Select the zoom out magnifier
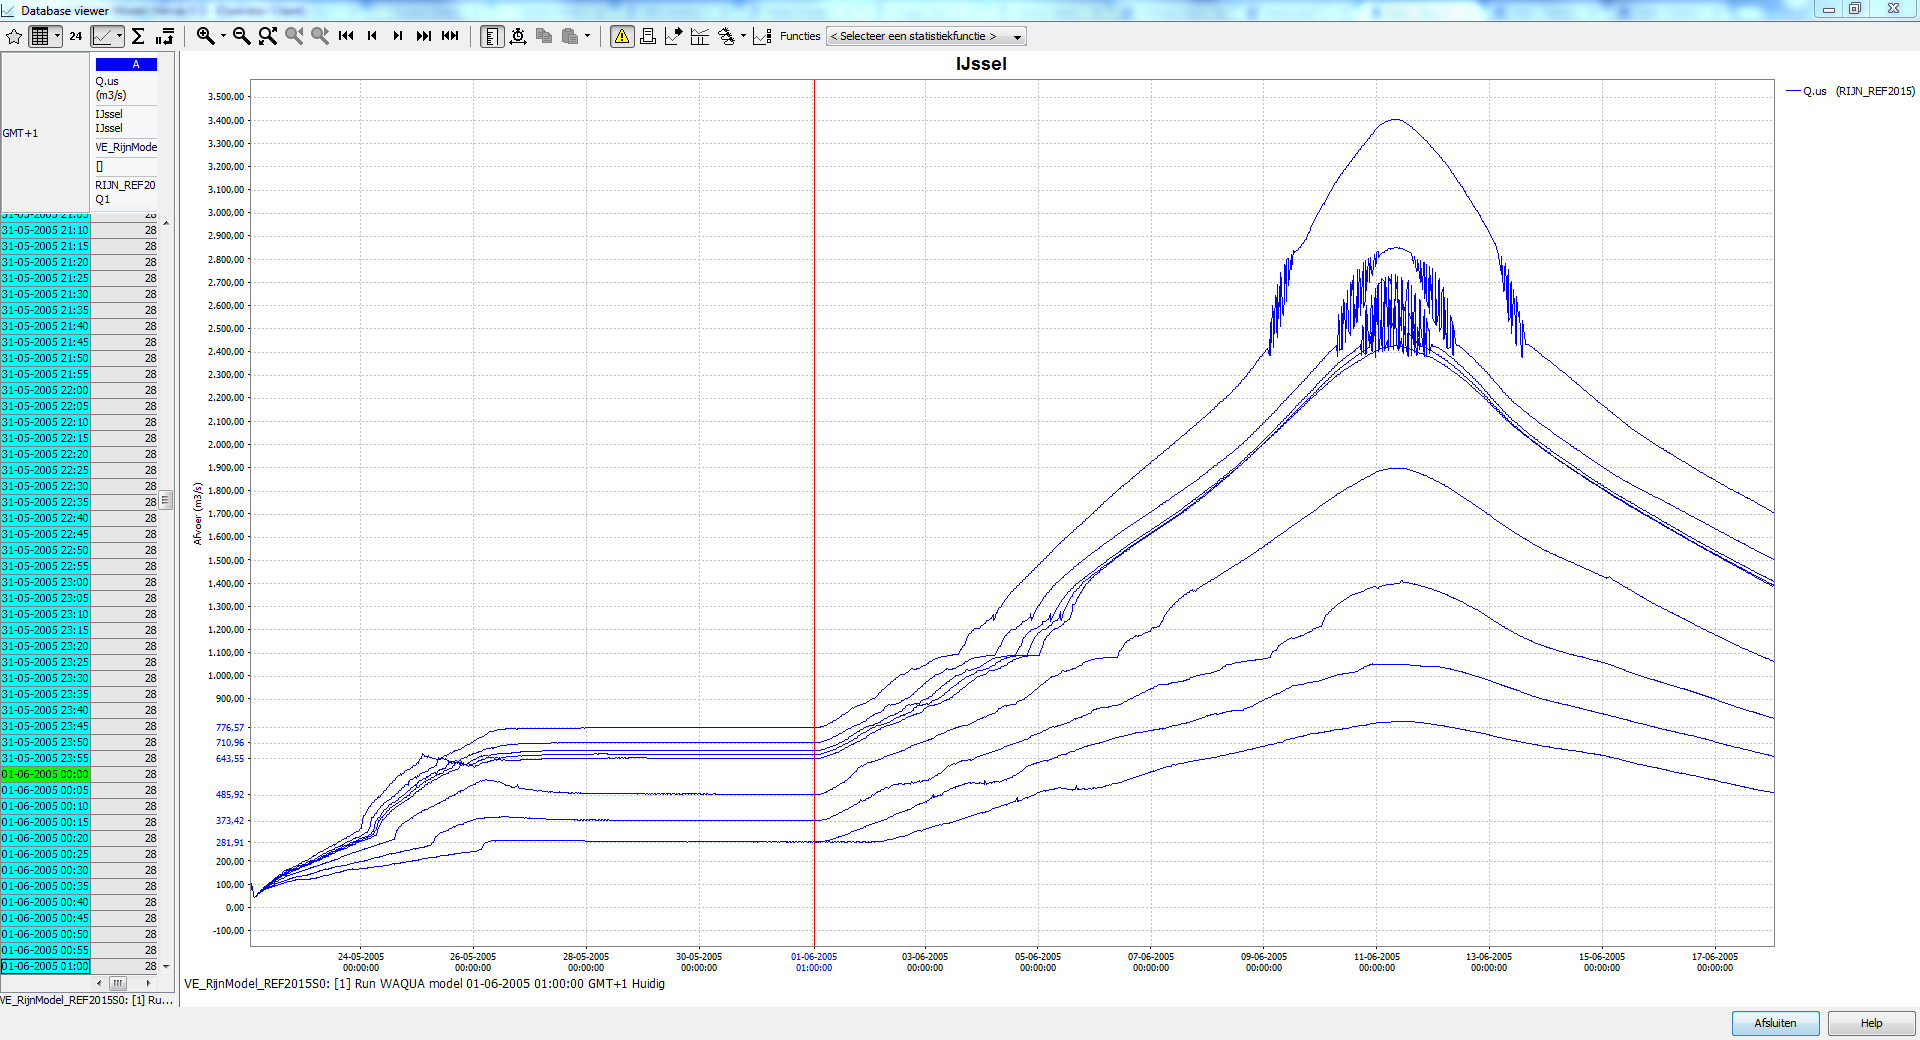This screenshot has width=1920, height=1040. click(x=241, y=36)
